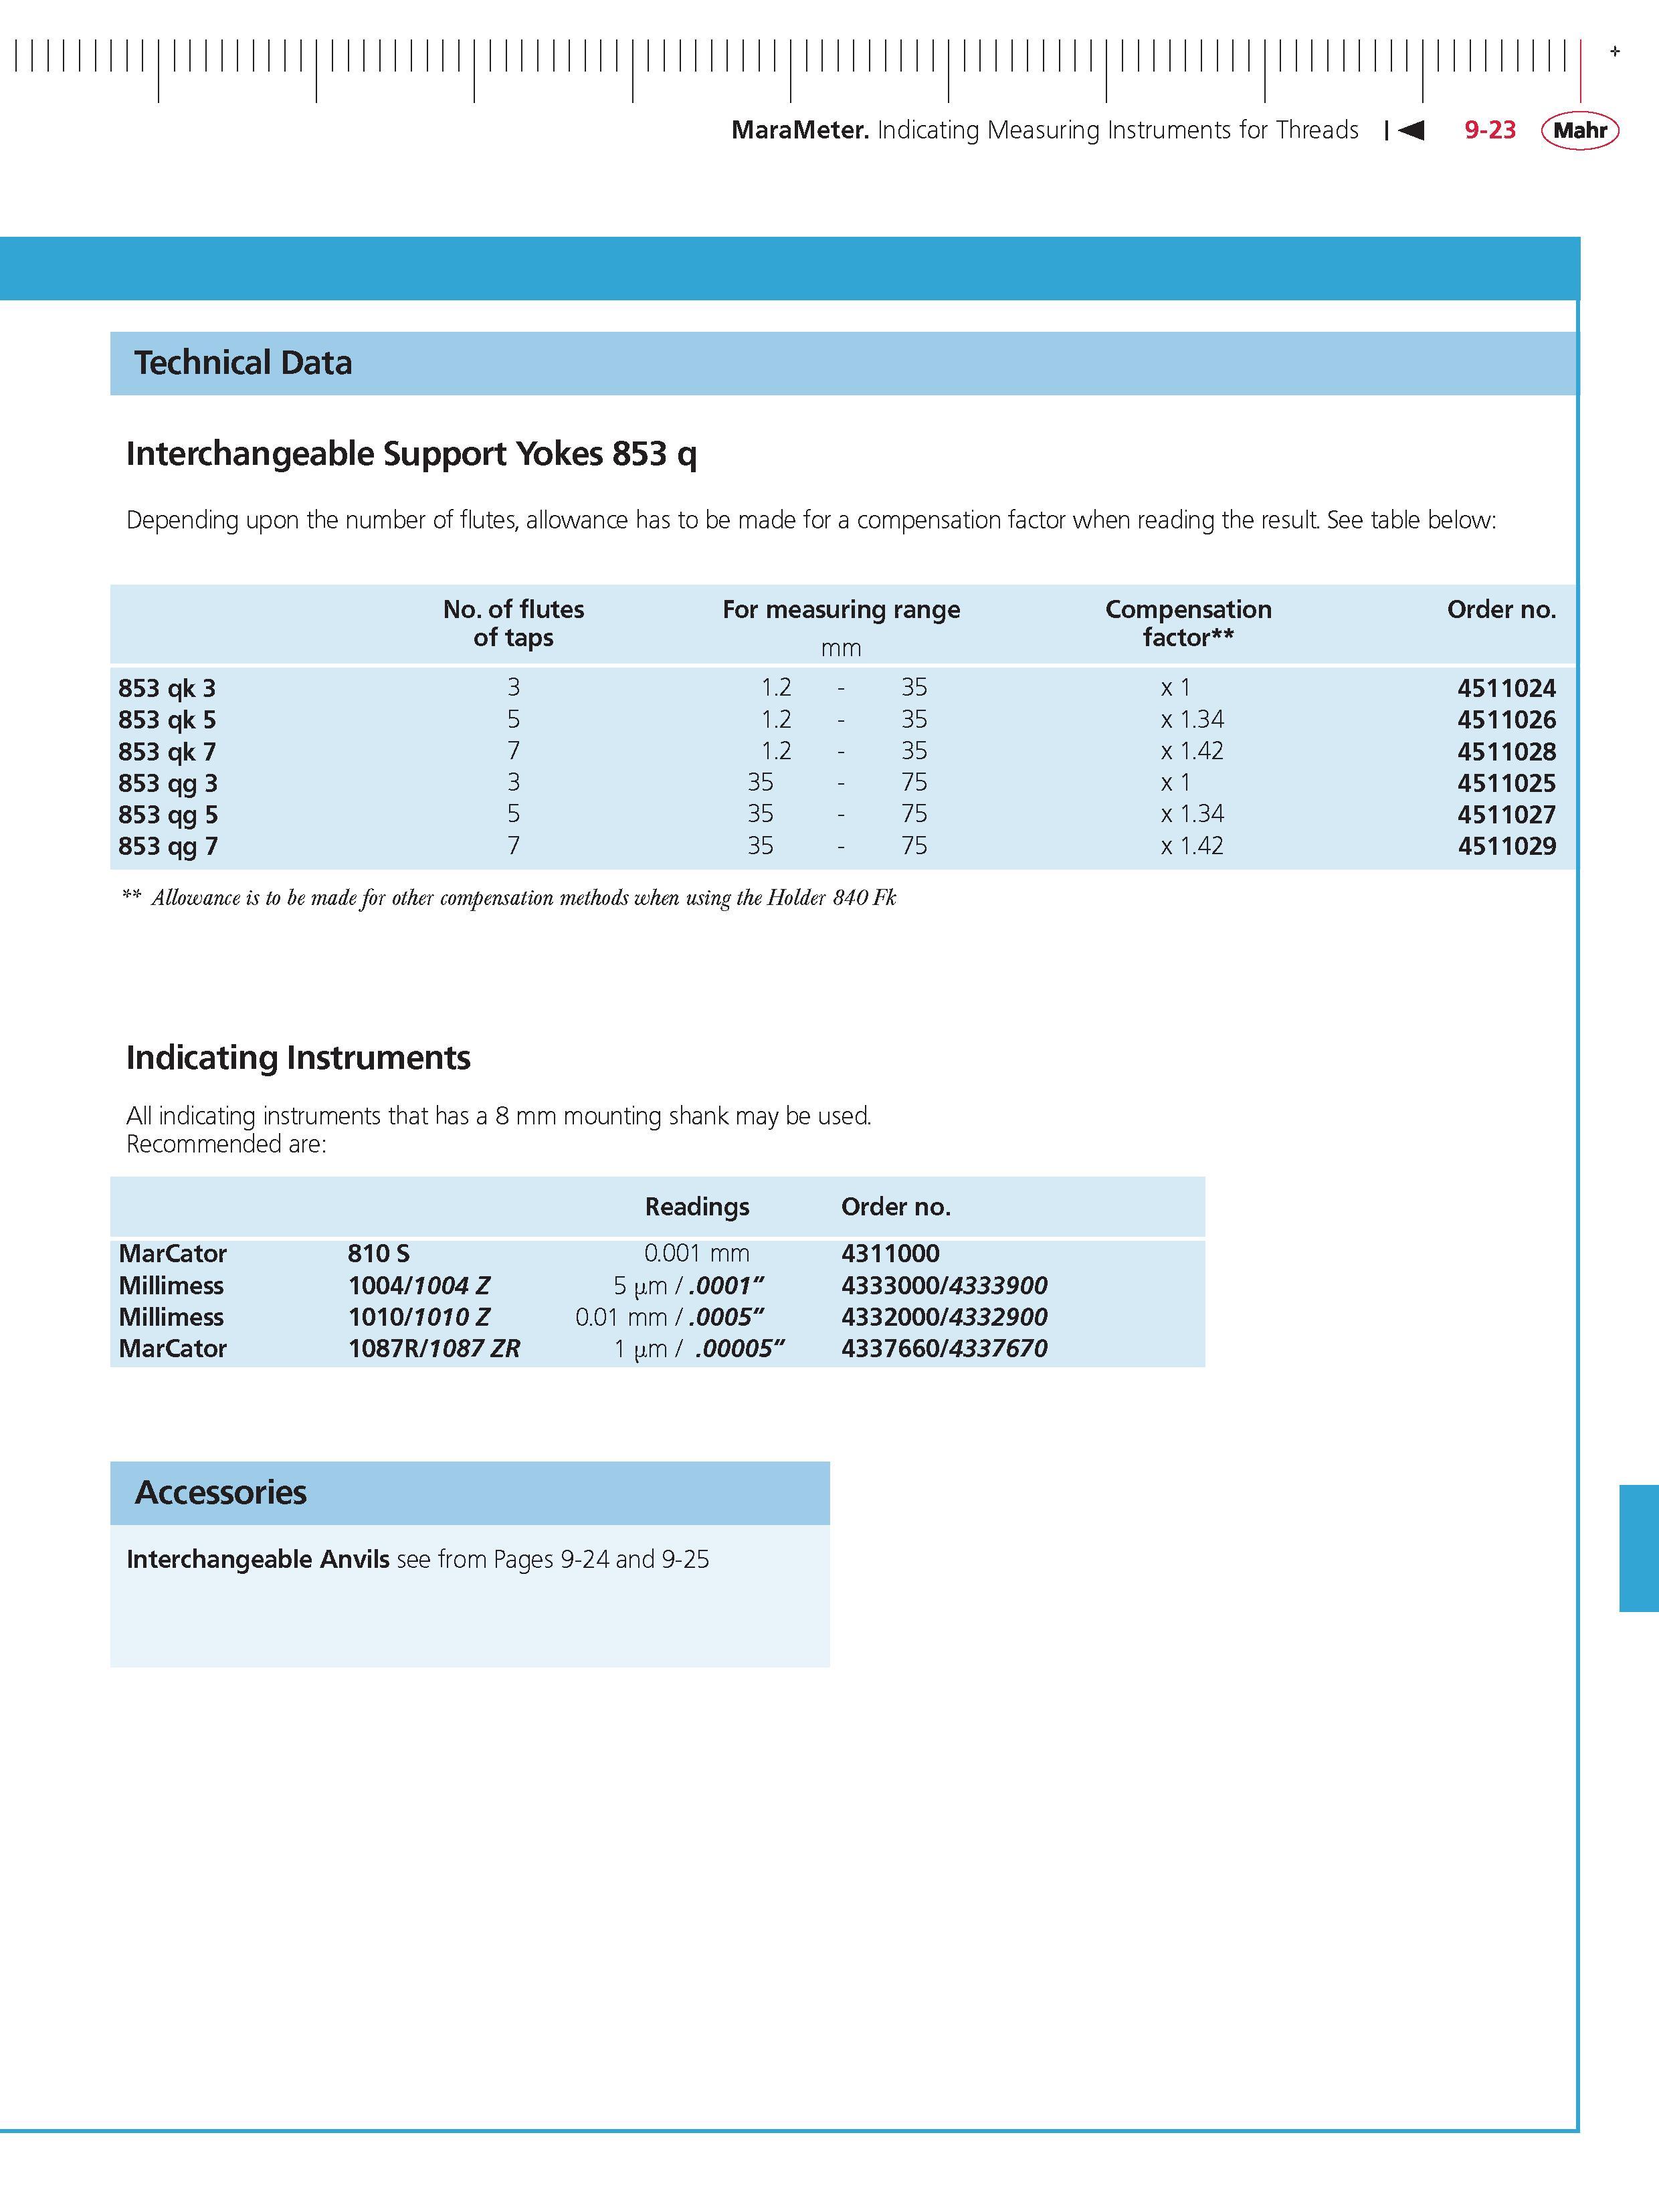The width and height of the screenshot is (1659, 2212).
Task: Click the Indicating Instruments heading
Action: 298,1058
